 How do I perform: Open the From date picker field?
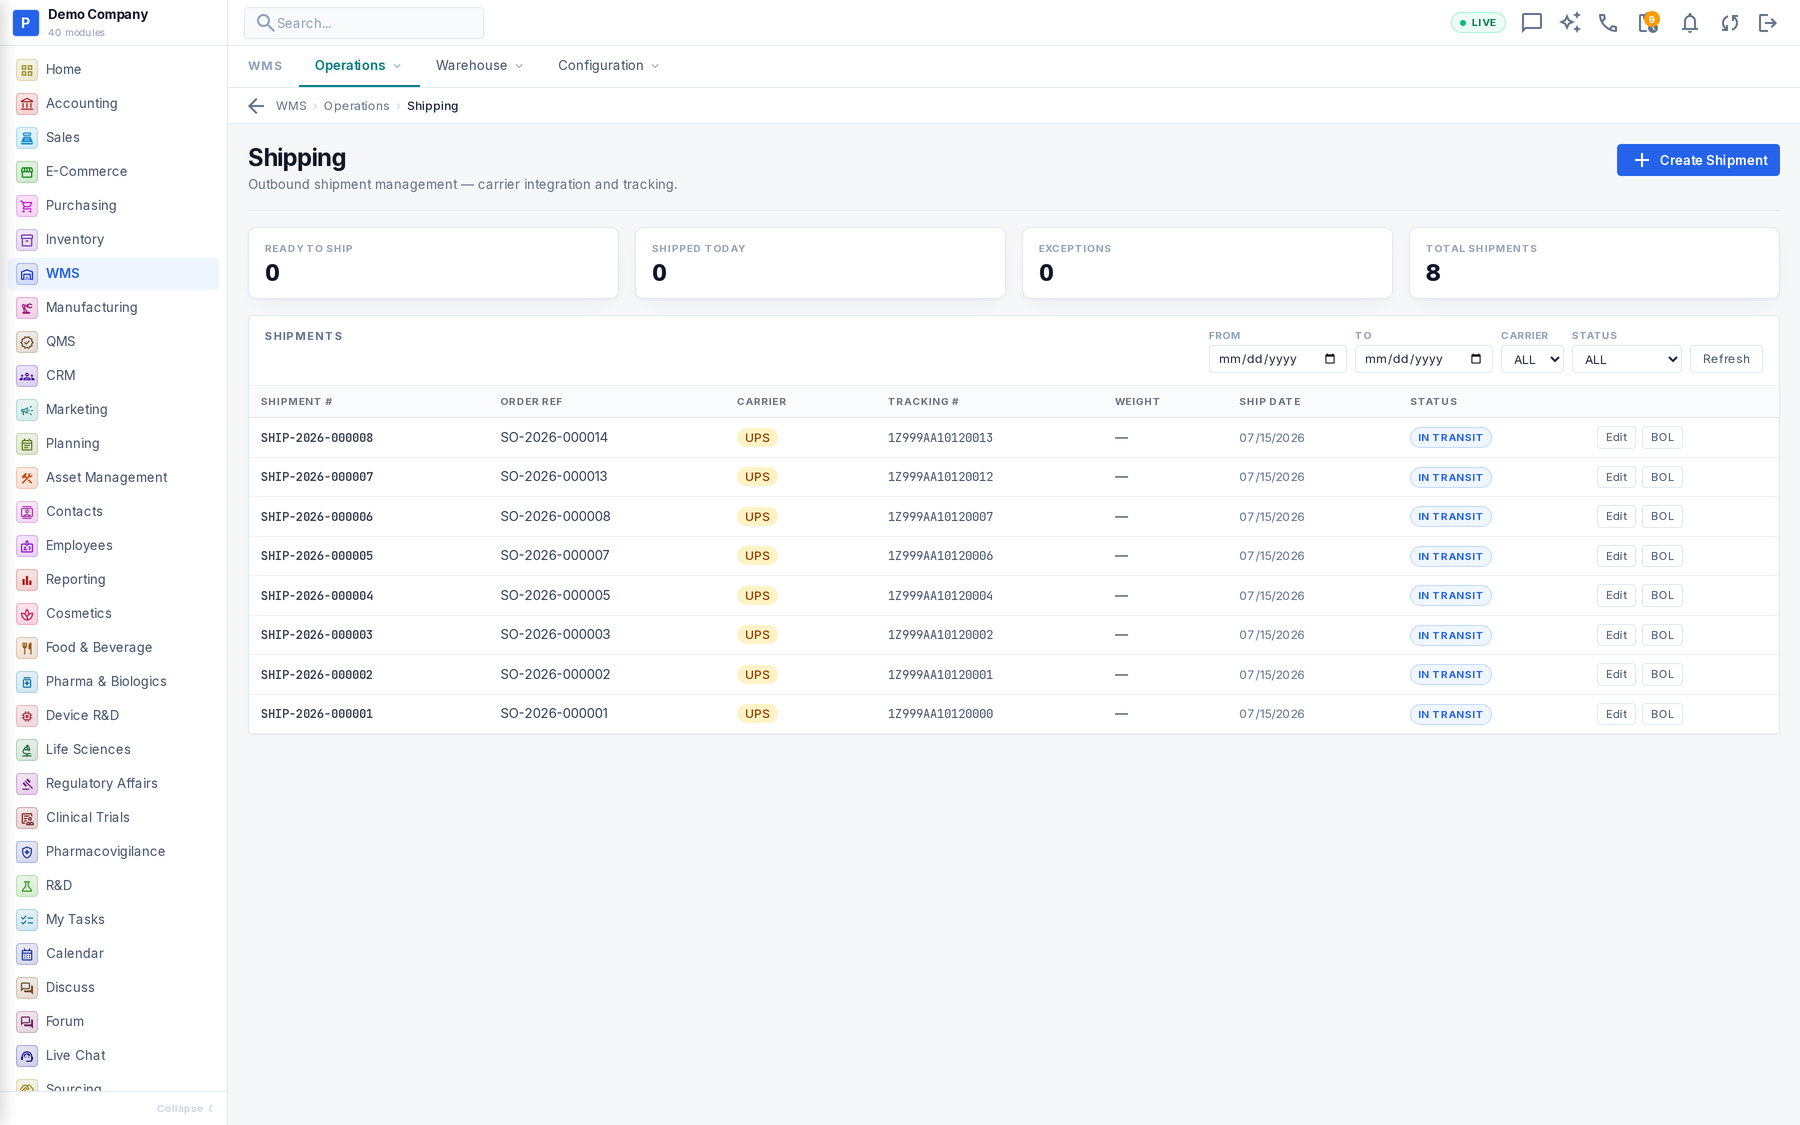(x=1277, y=360)
